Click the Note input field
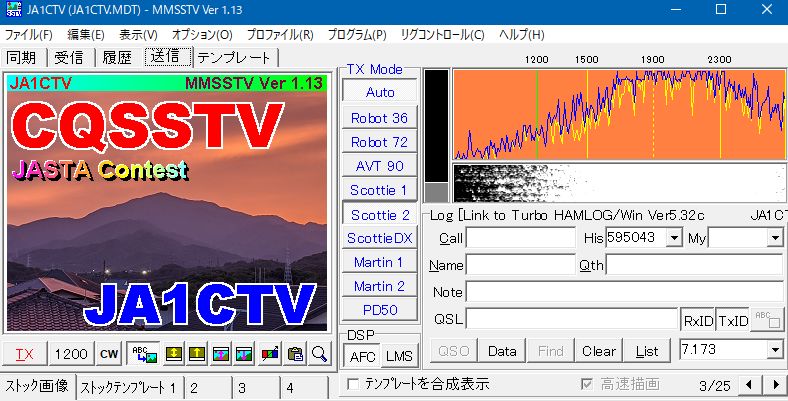The height and width of the screenshot is (401, 788). point(624,292)
